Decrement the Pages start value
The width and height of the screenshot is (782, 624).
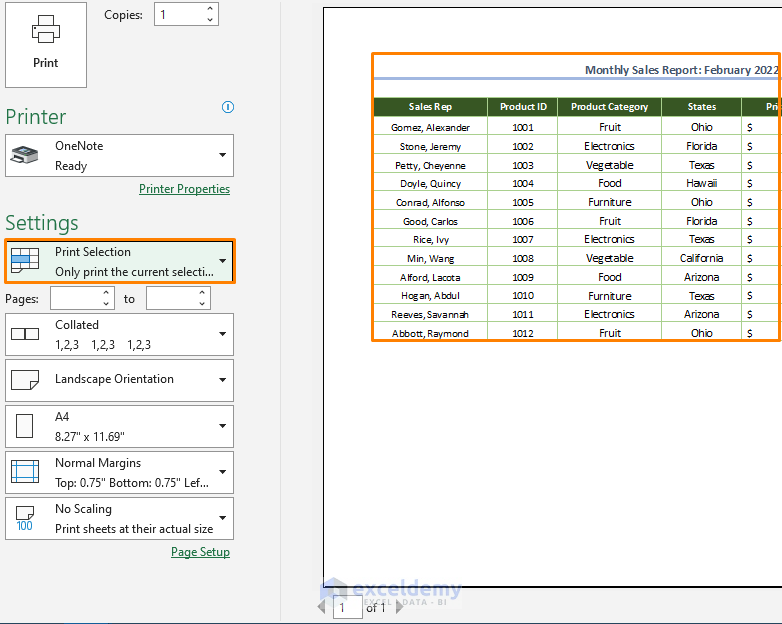tap(106, 304)
